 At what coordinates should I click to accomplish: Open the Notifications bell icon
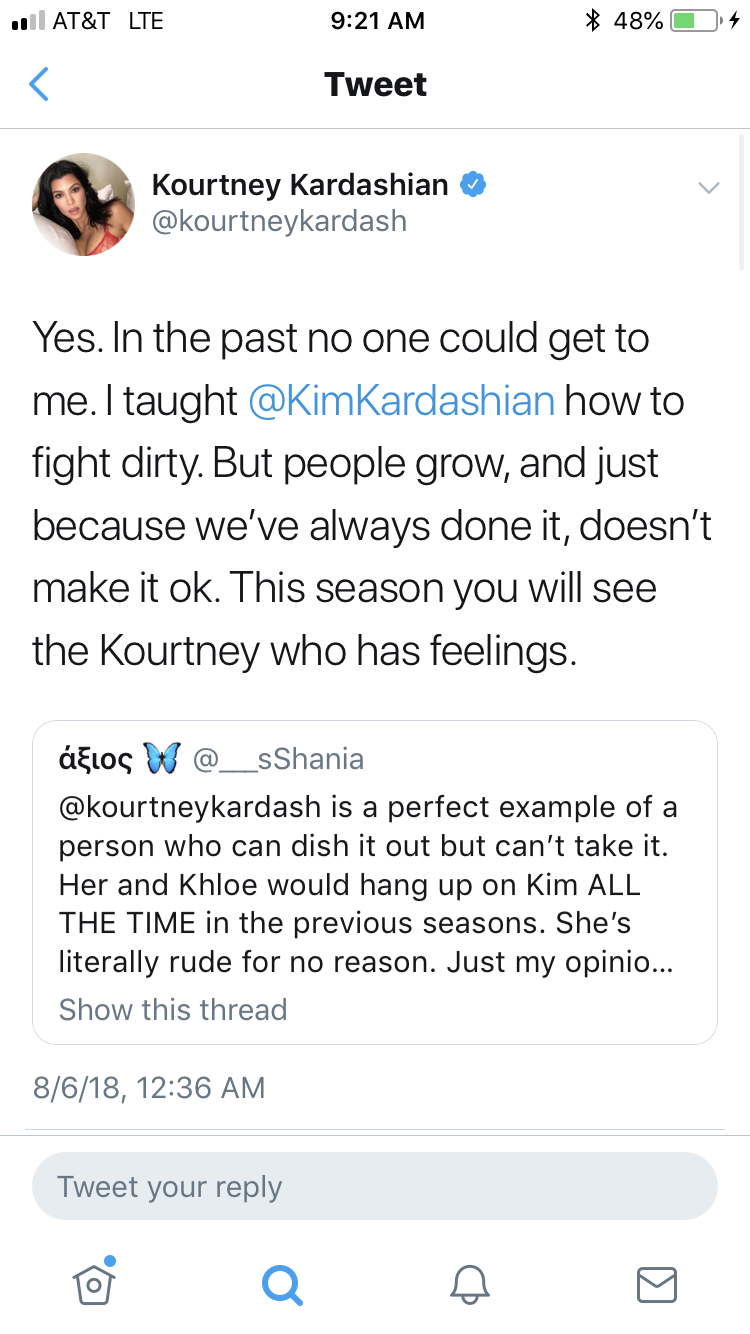pyautogui.click(x=469, y=1283)
